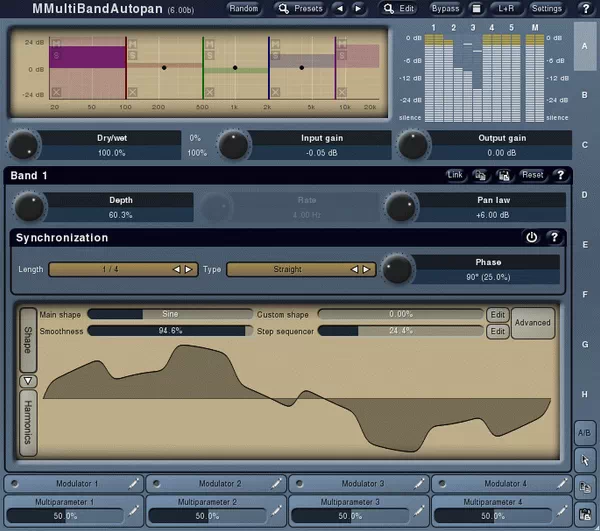
Task: Open Synchronization help question mark
Action: (554, 238)
